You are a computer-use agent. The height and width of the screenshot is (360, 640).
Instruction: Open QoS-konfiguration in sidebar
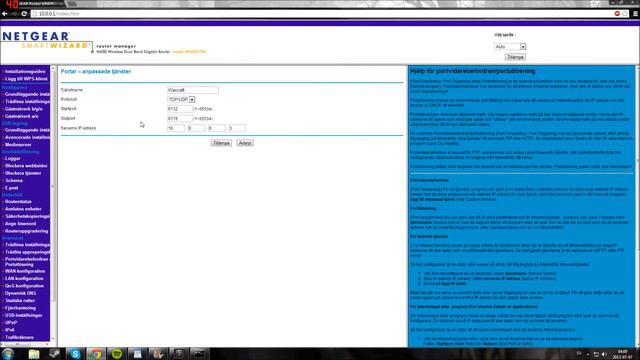coord(24,286)
